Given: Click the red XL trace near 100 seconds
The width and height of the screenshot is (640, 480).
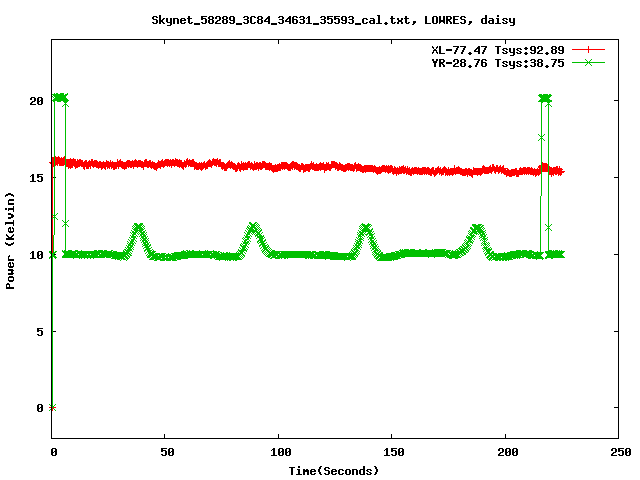Looking at the screenshot, I should (278, 166).
